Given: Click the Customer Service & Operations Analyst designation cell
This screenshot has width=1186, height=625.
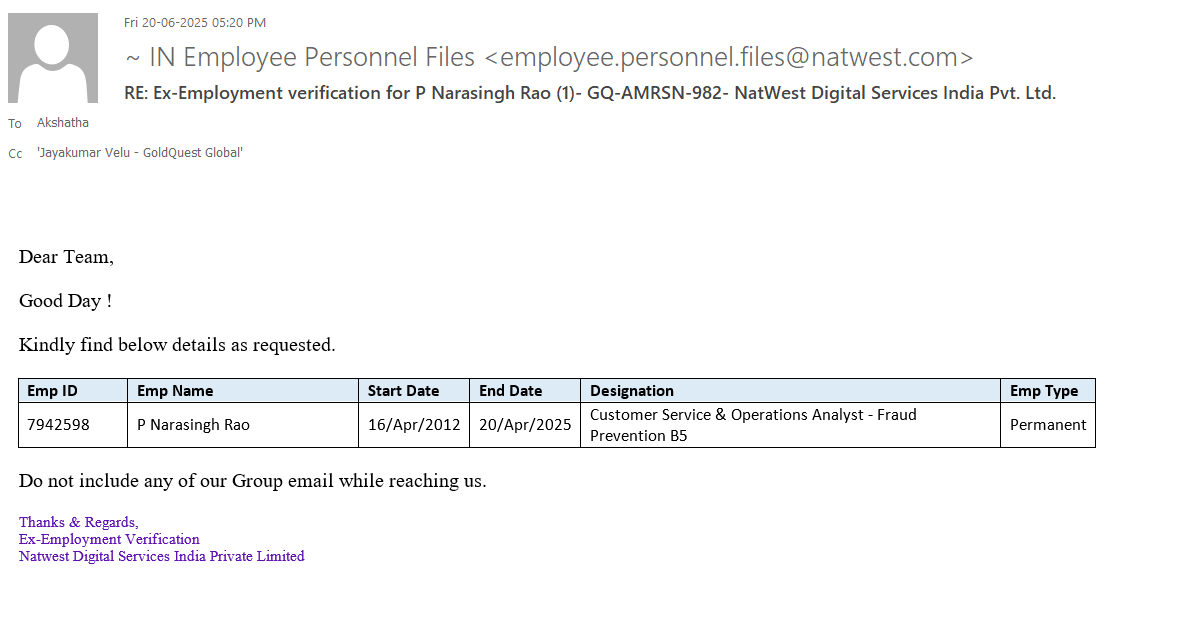Looking at the screenshot, I should click(x=753, y=425).
